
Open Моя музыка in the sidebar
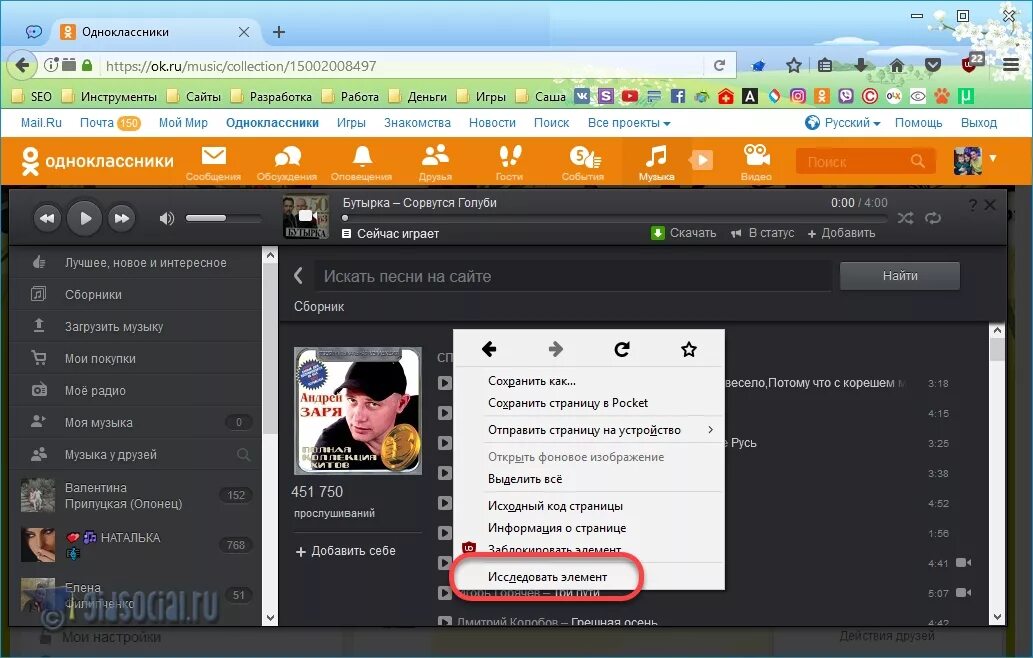pos(136,423)
